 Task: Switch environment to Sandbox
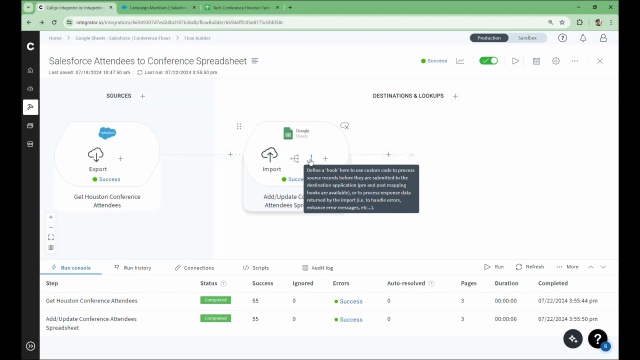(x=527, y=38)
